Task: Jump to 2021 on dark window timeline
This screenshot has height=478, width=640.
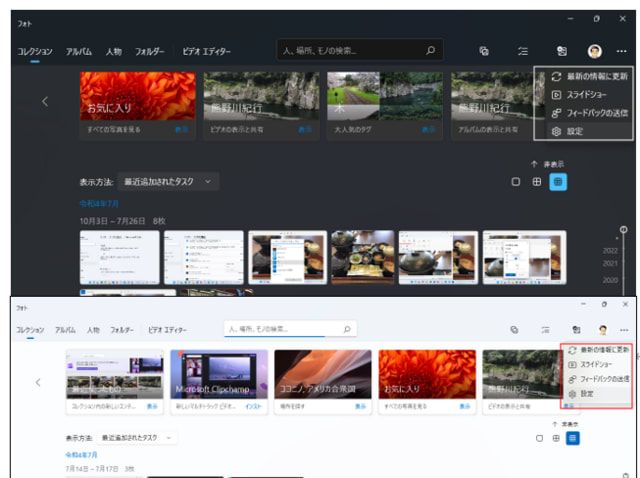Action: click(x=610, y=263)
